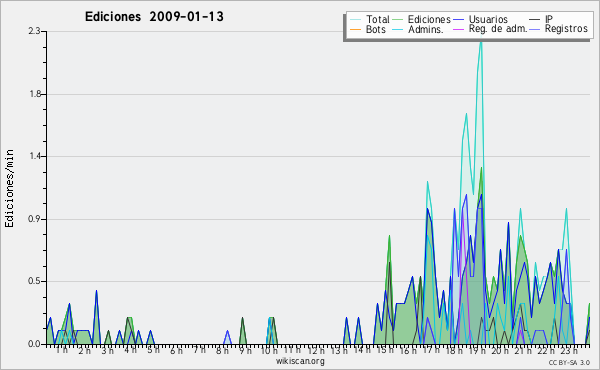
Task: Click the '11 h' x-axis label
Action: point(292,350)
